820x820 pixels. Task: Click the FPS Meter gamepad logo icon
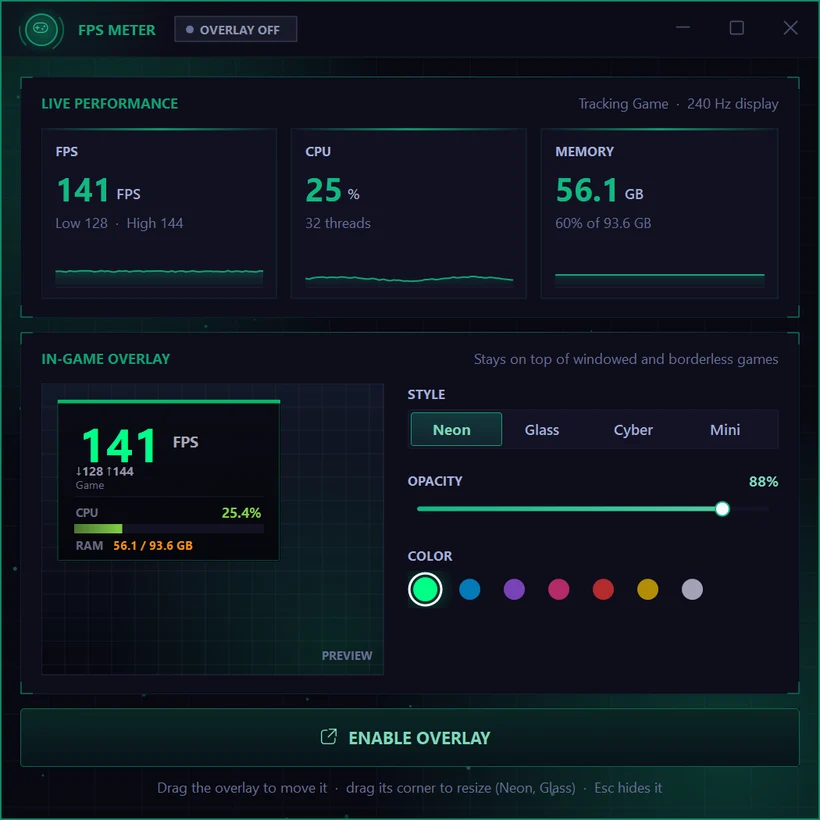41,29
